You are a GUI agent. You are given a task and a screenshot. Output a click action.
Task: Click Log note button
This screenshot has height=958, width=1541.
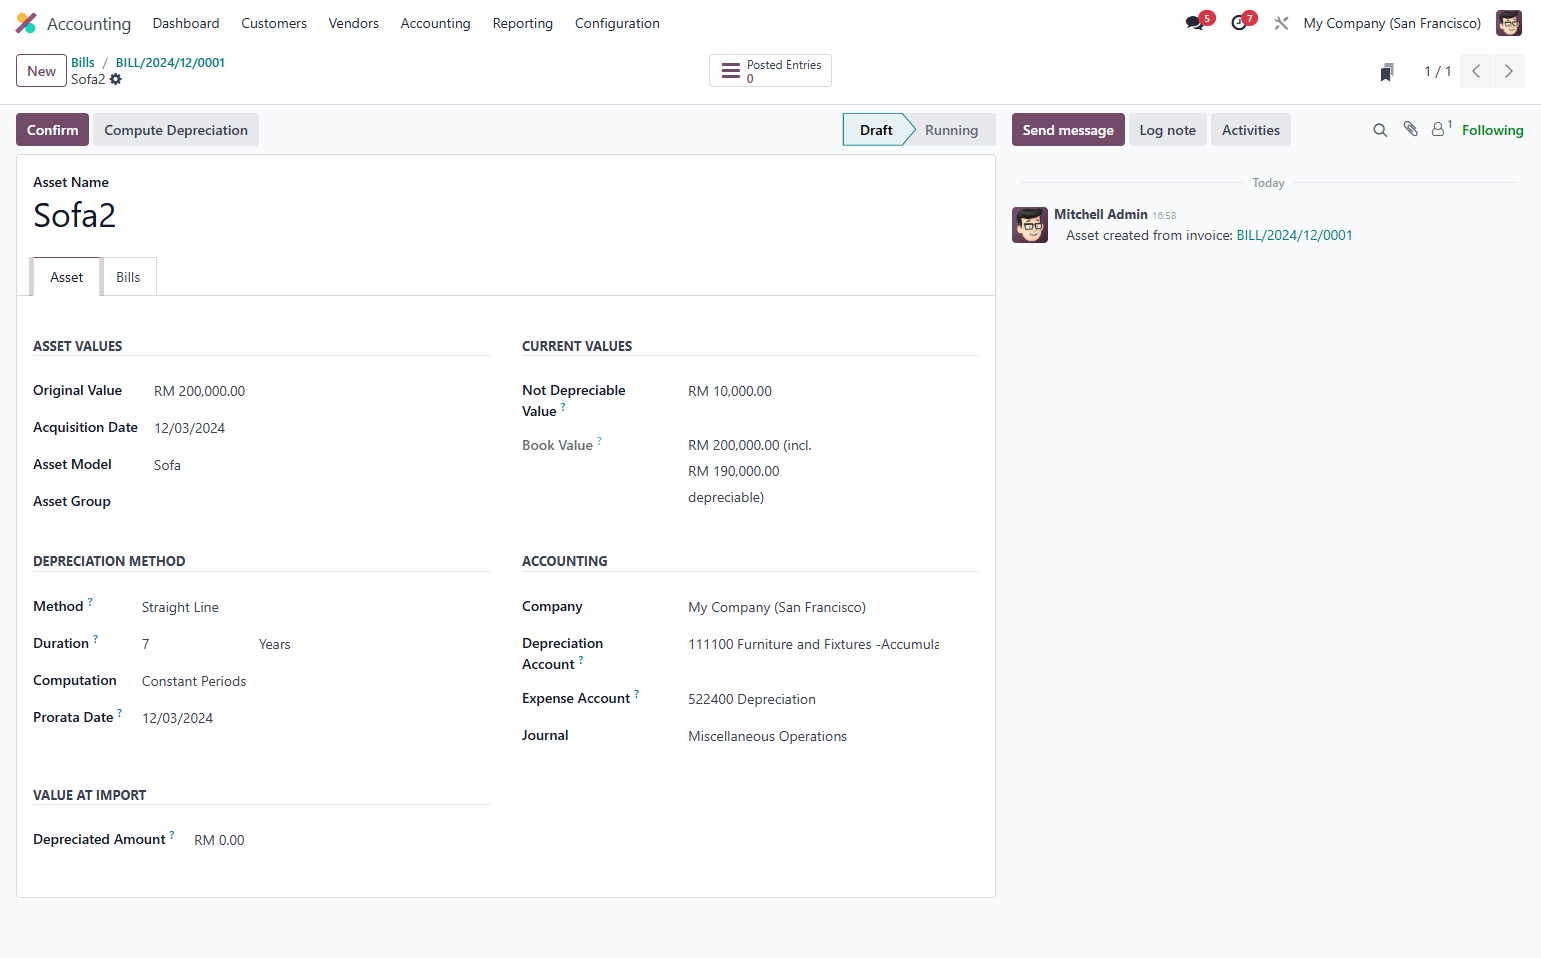coord(1167,130)
